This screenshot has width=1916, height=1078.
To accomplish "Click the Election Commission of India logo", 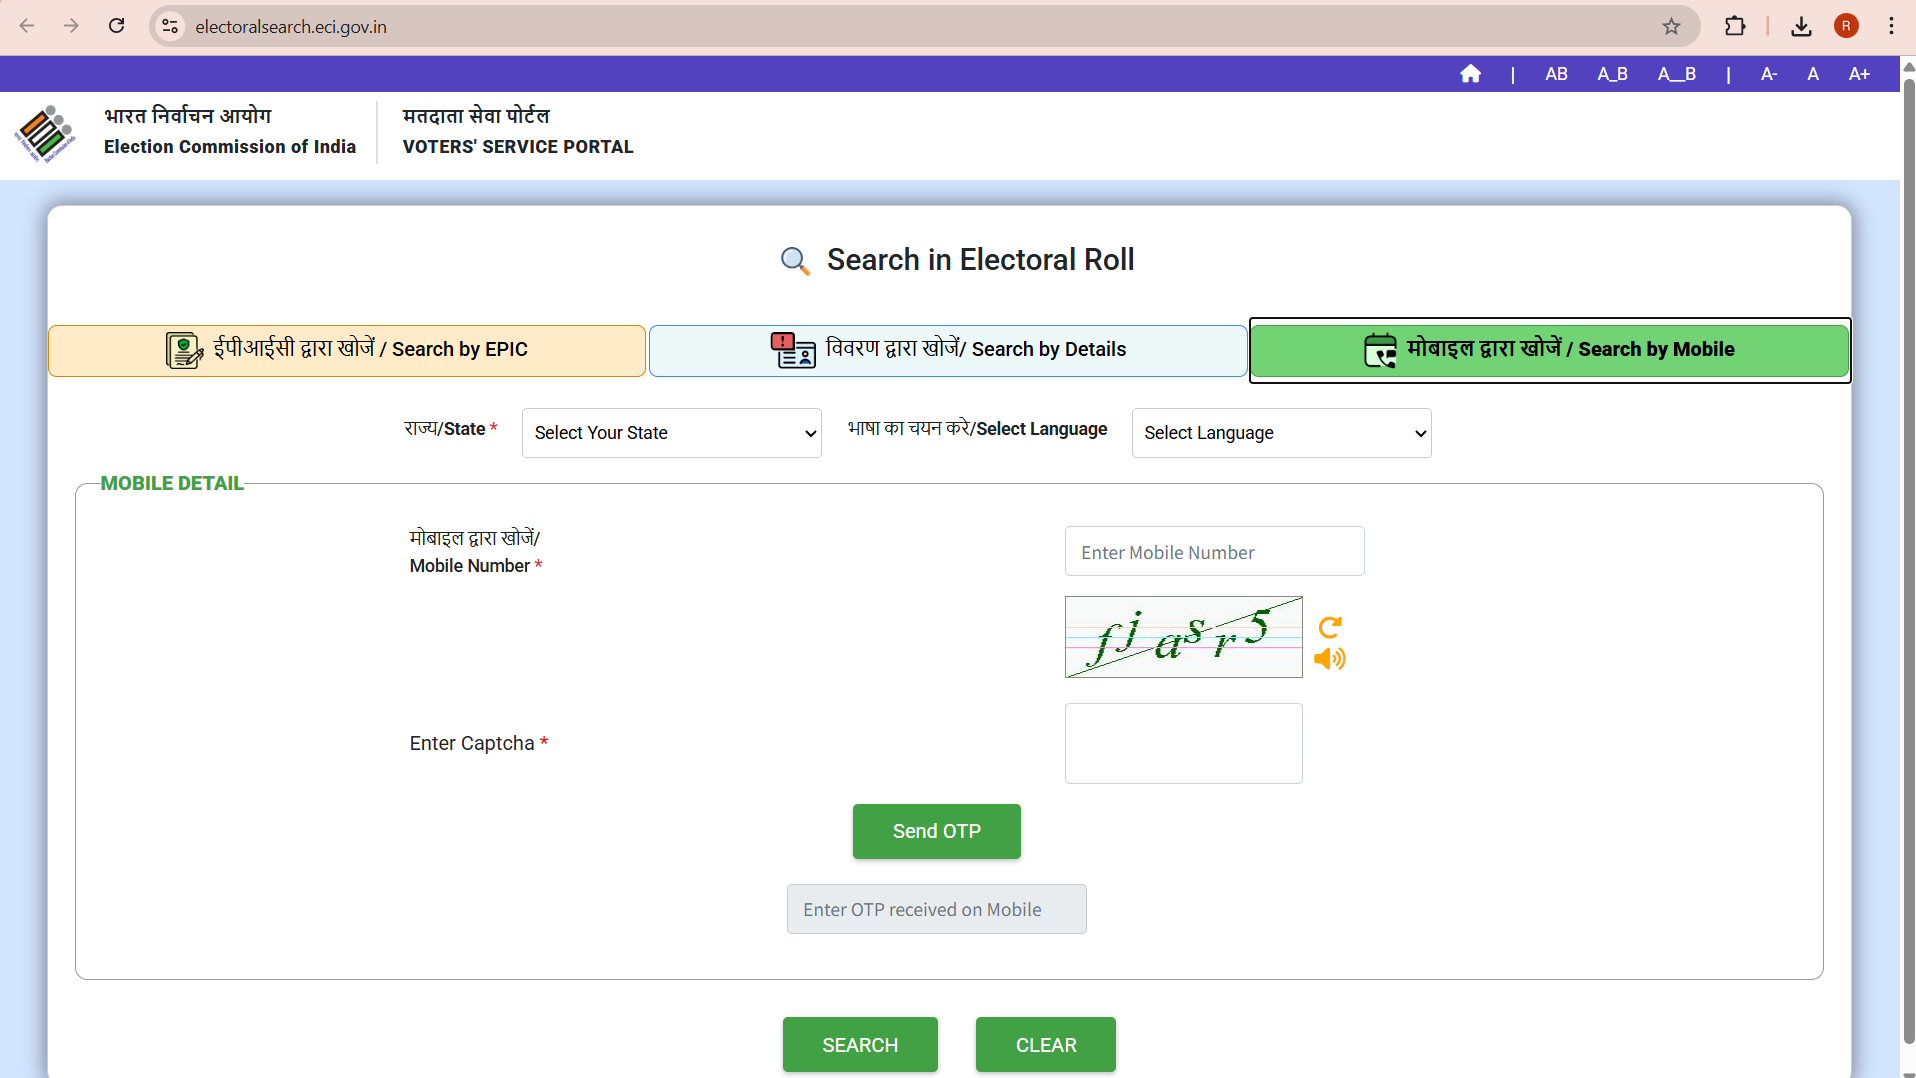I will pyautogui.click(x=45, y=132).
